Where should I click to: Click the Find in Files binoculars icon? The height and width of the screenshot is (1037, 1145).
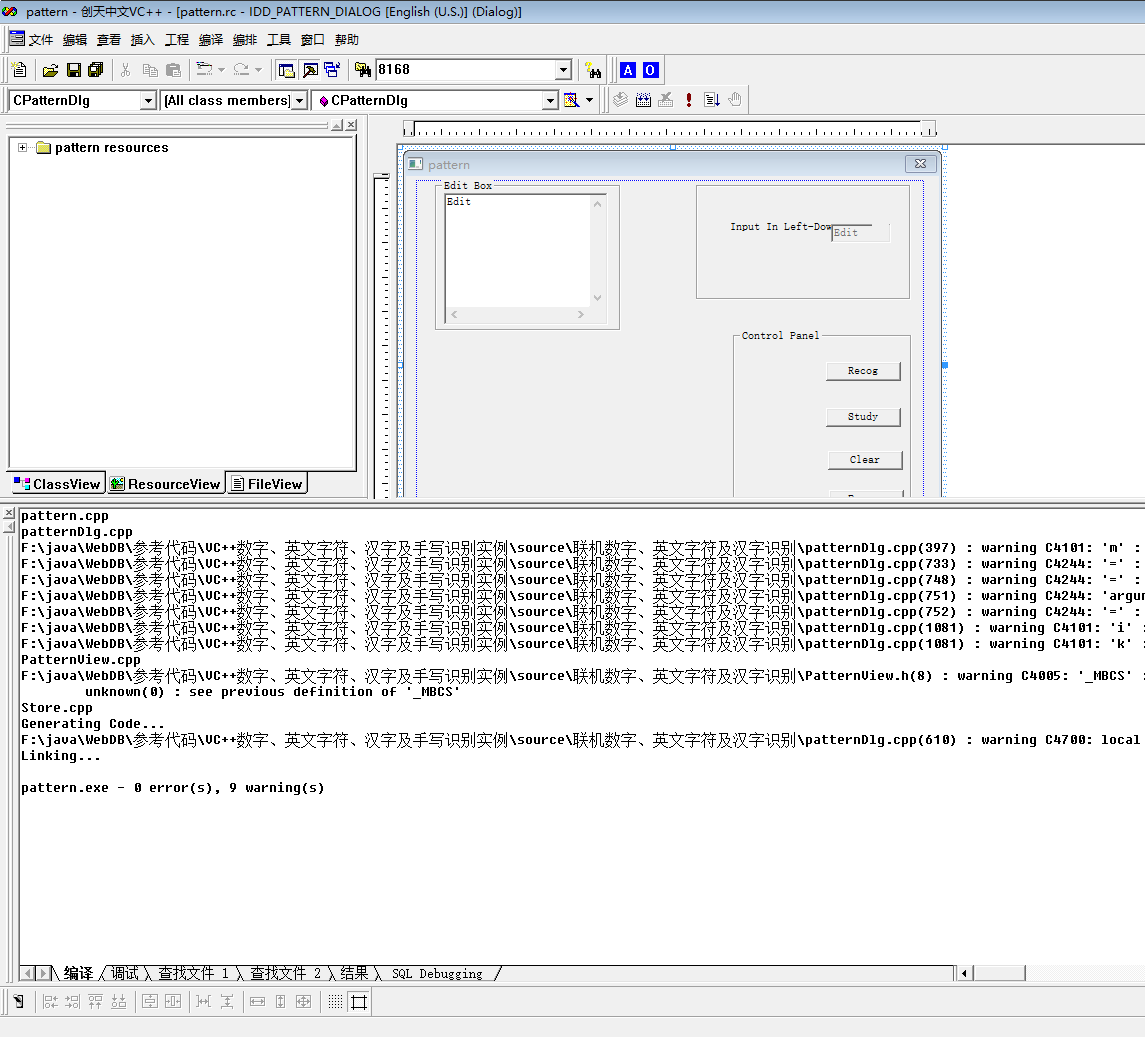coord(594,70)
